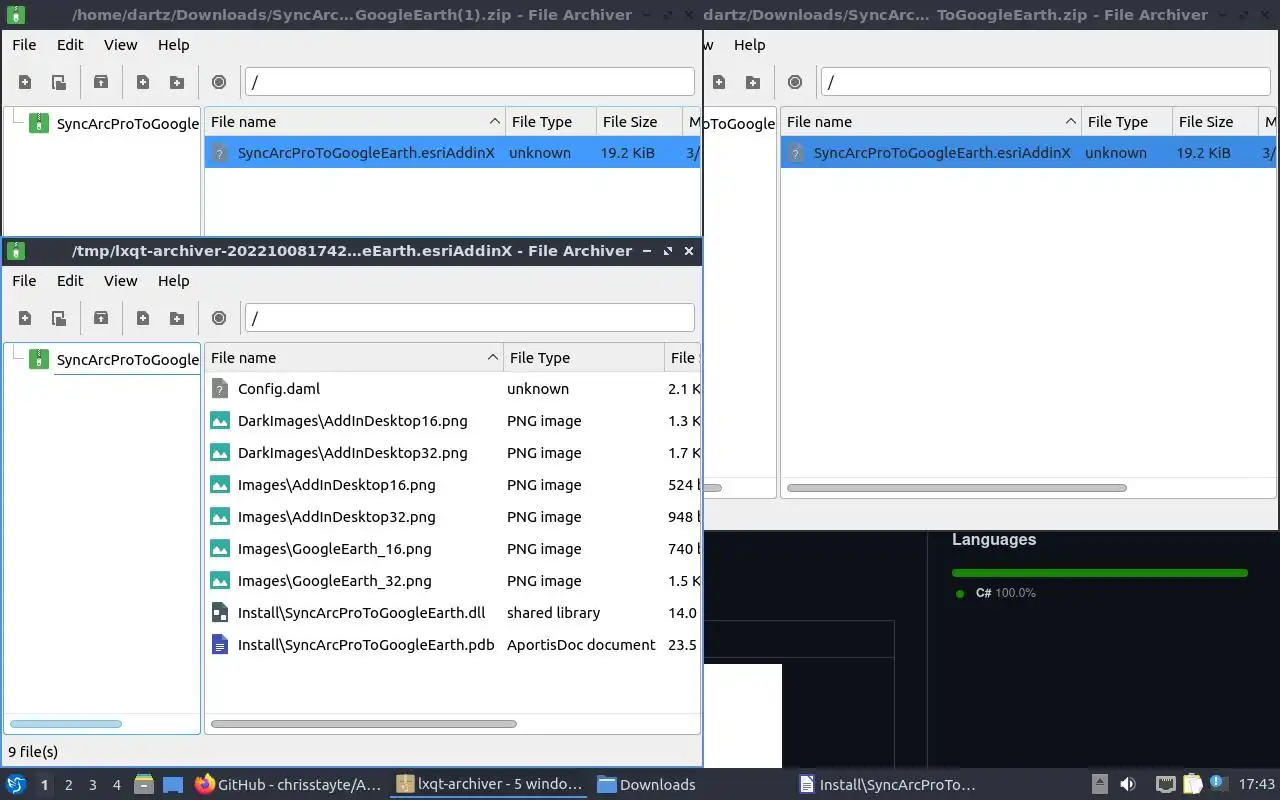The width and height of the screenshot is (1280, 800).
Task: Sort by File Size in GoogleEarth(1).zip window
Action: tap(639, 122)
